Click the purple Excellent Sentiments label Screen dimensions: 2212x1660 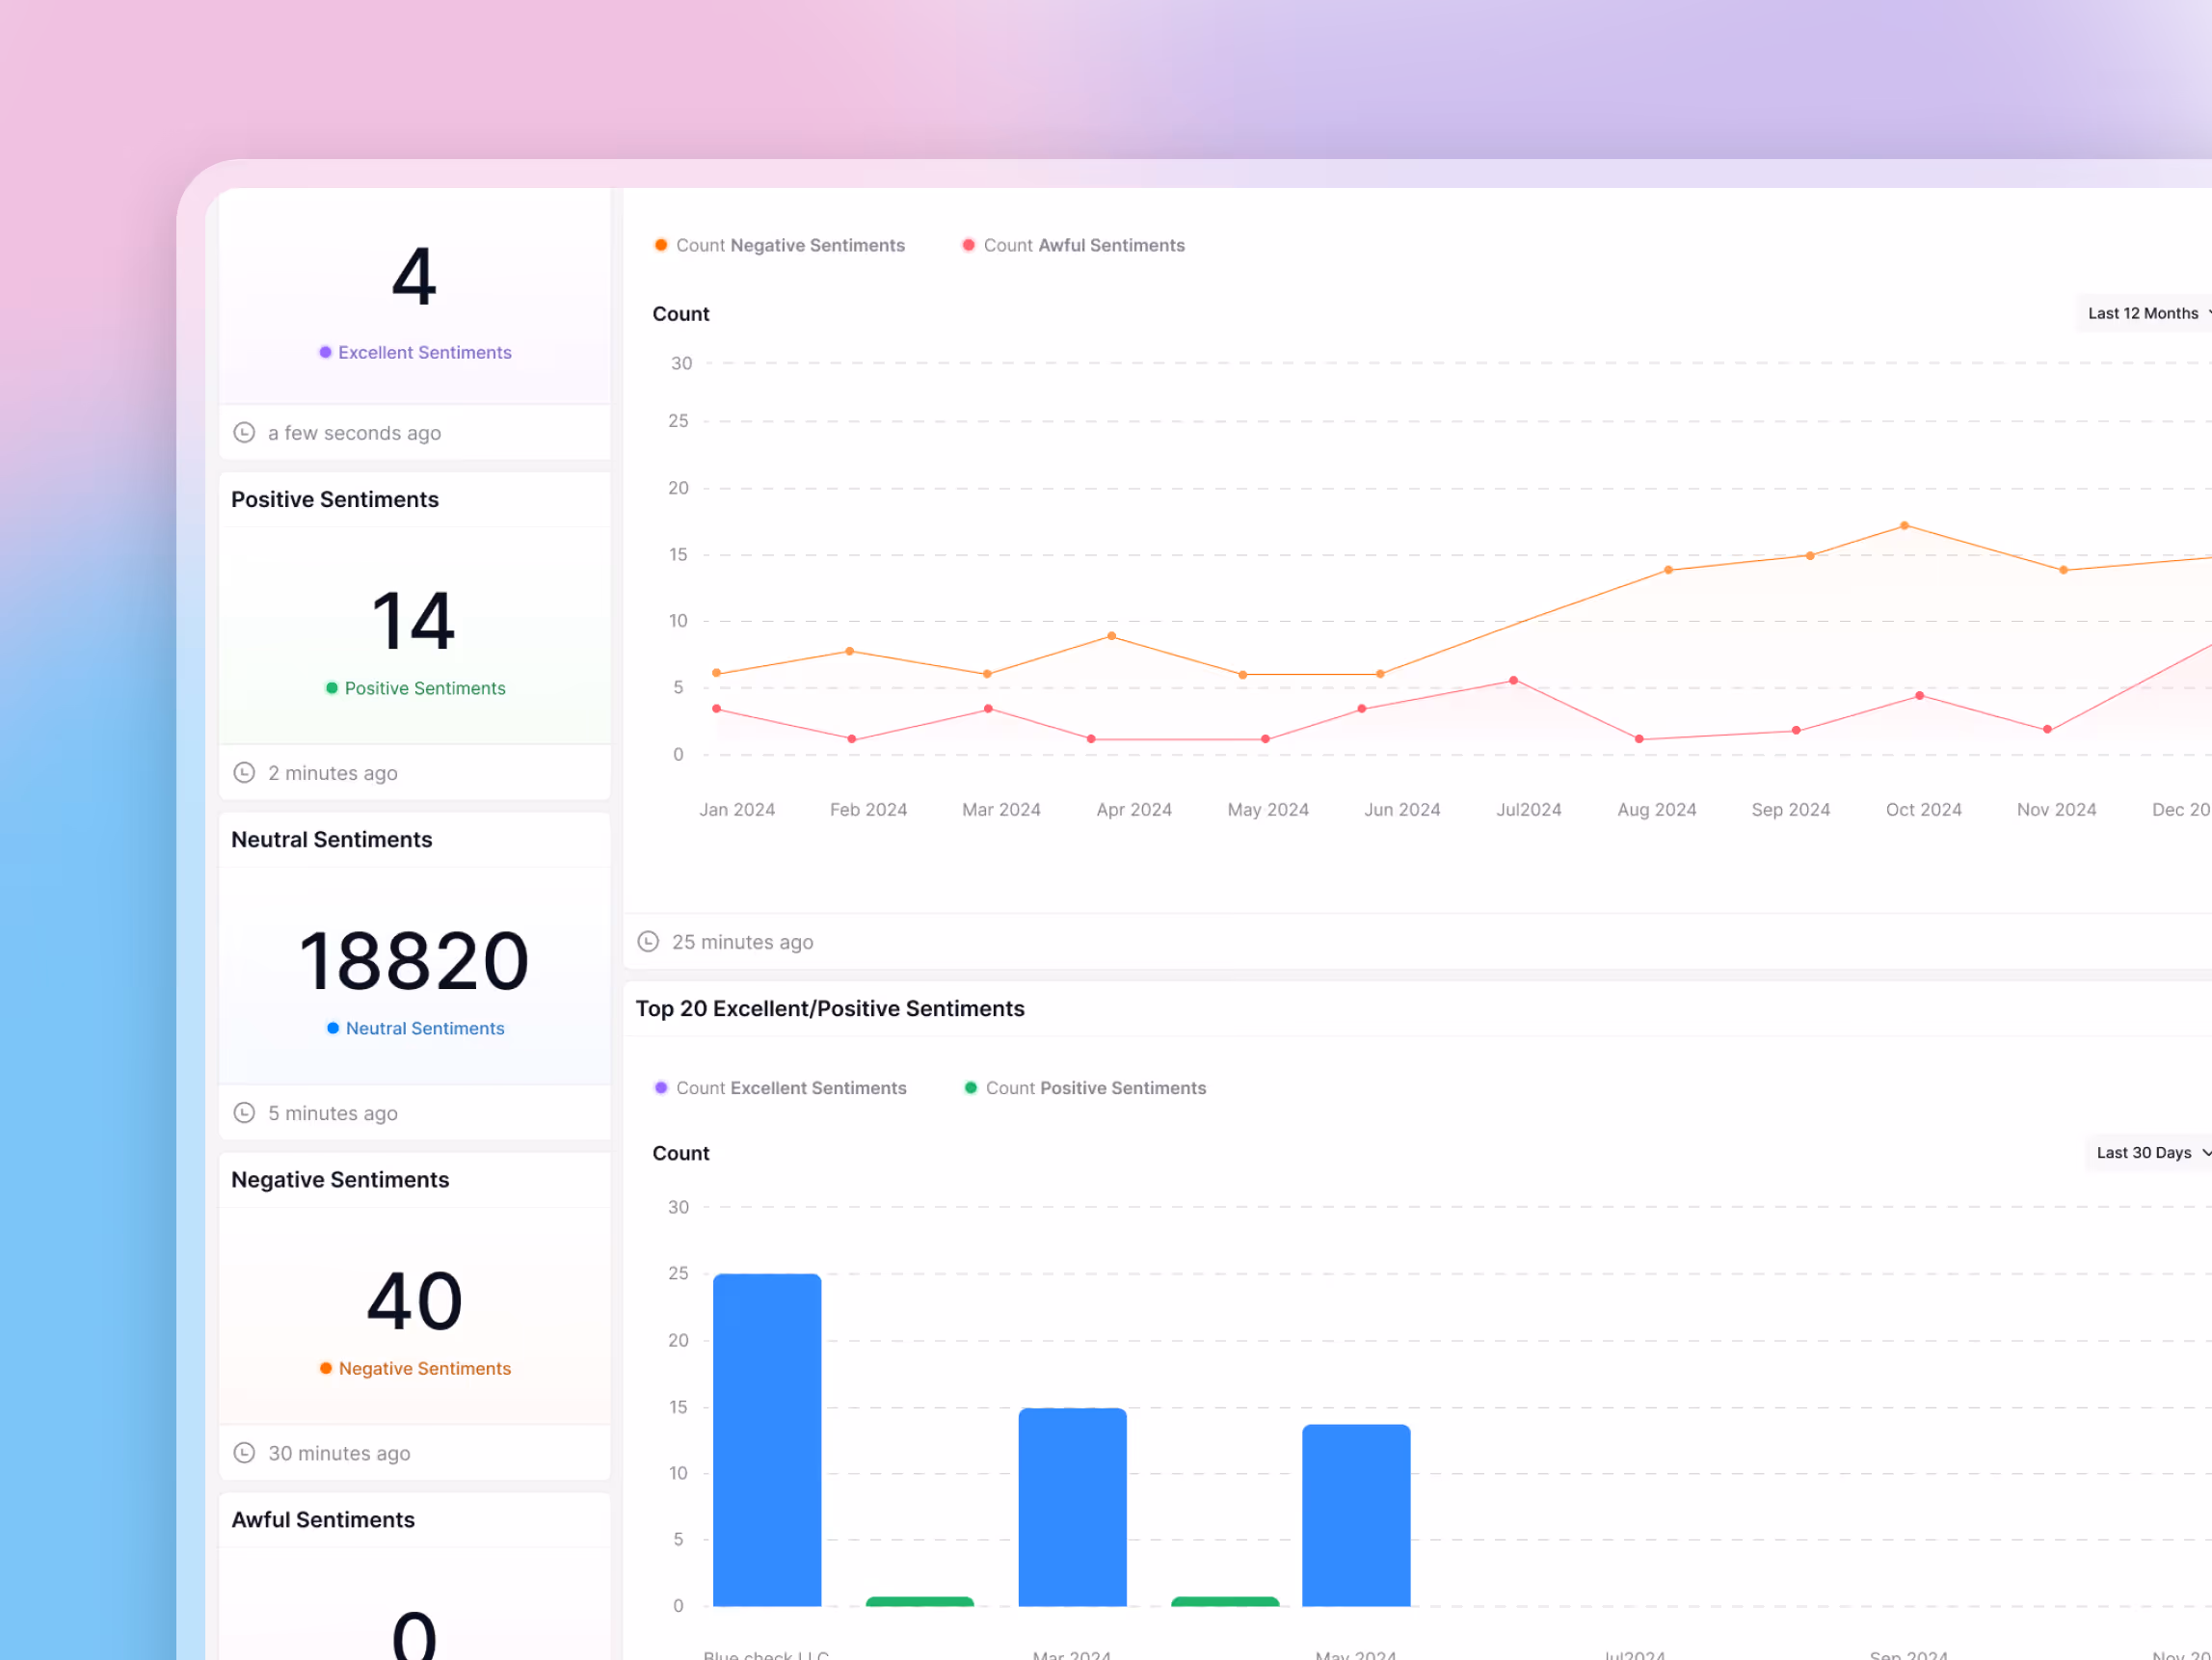415,353
